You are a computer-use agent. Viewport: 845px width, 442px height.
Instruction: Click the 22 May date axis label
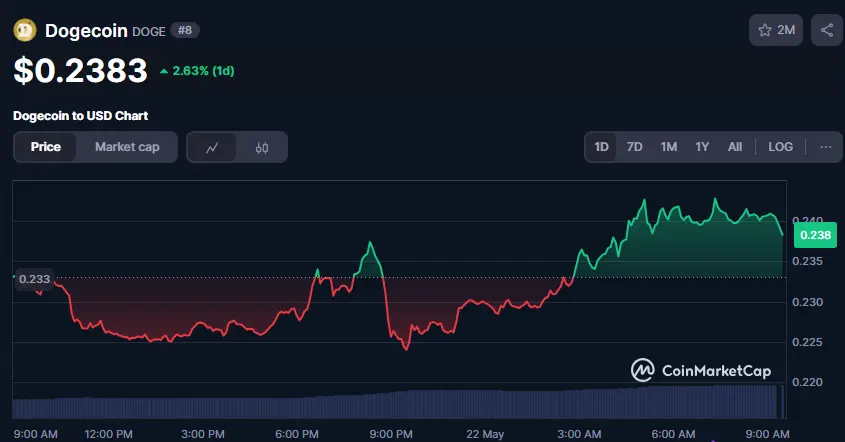[485, 434]
